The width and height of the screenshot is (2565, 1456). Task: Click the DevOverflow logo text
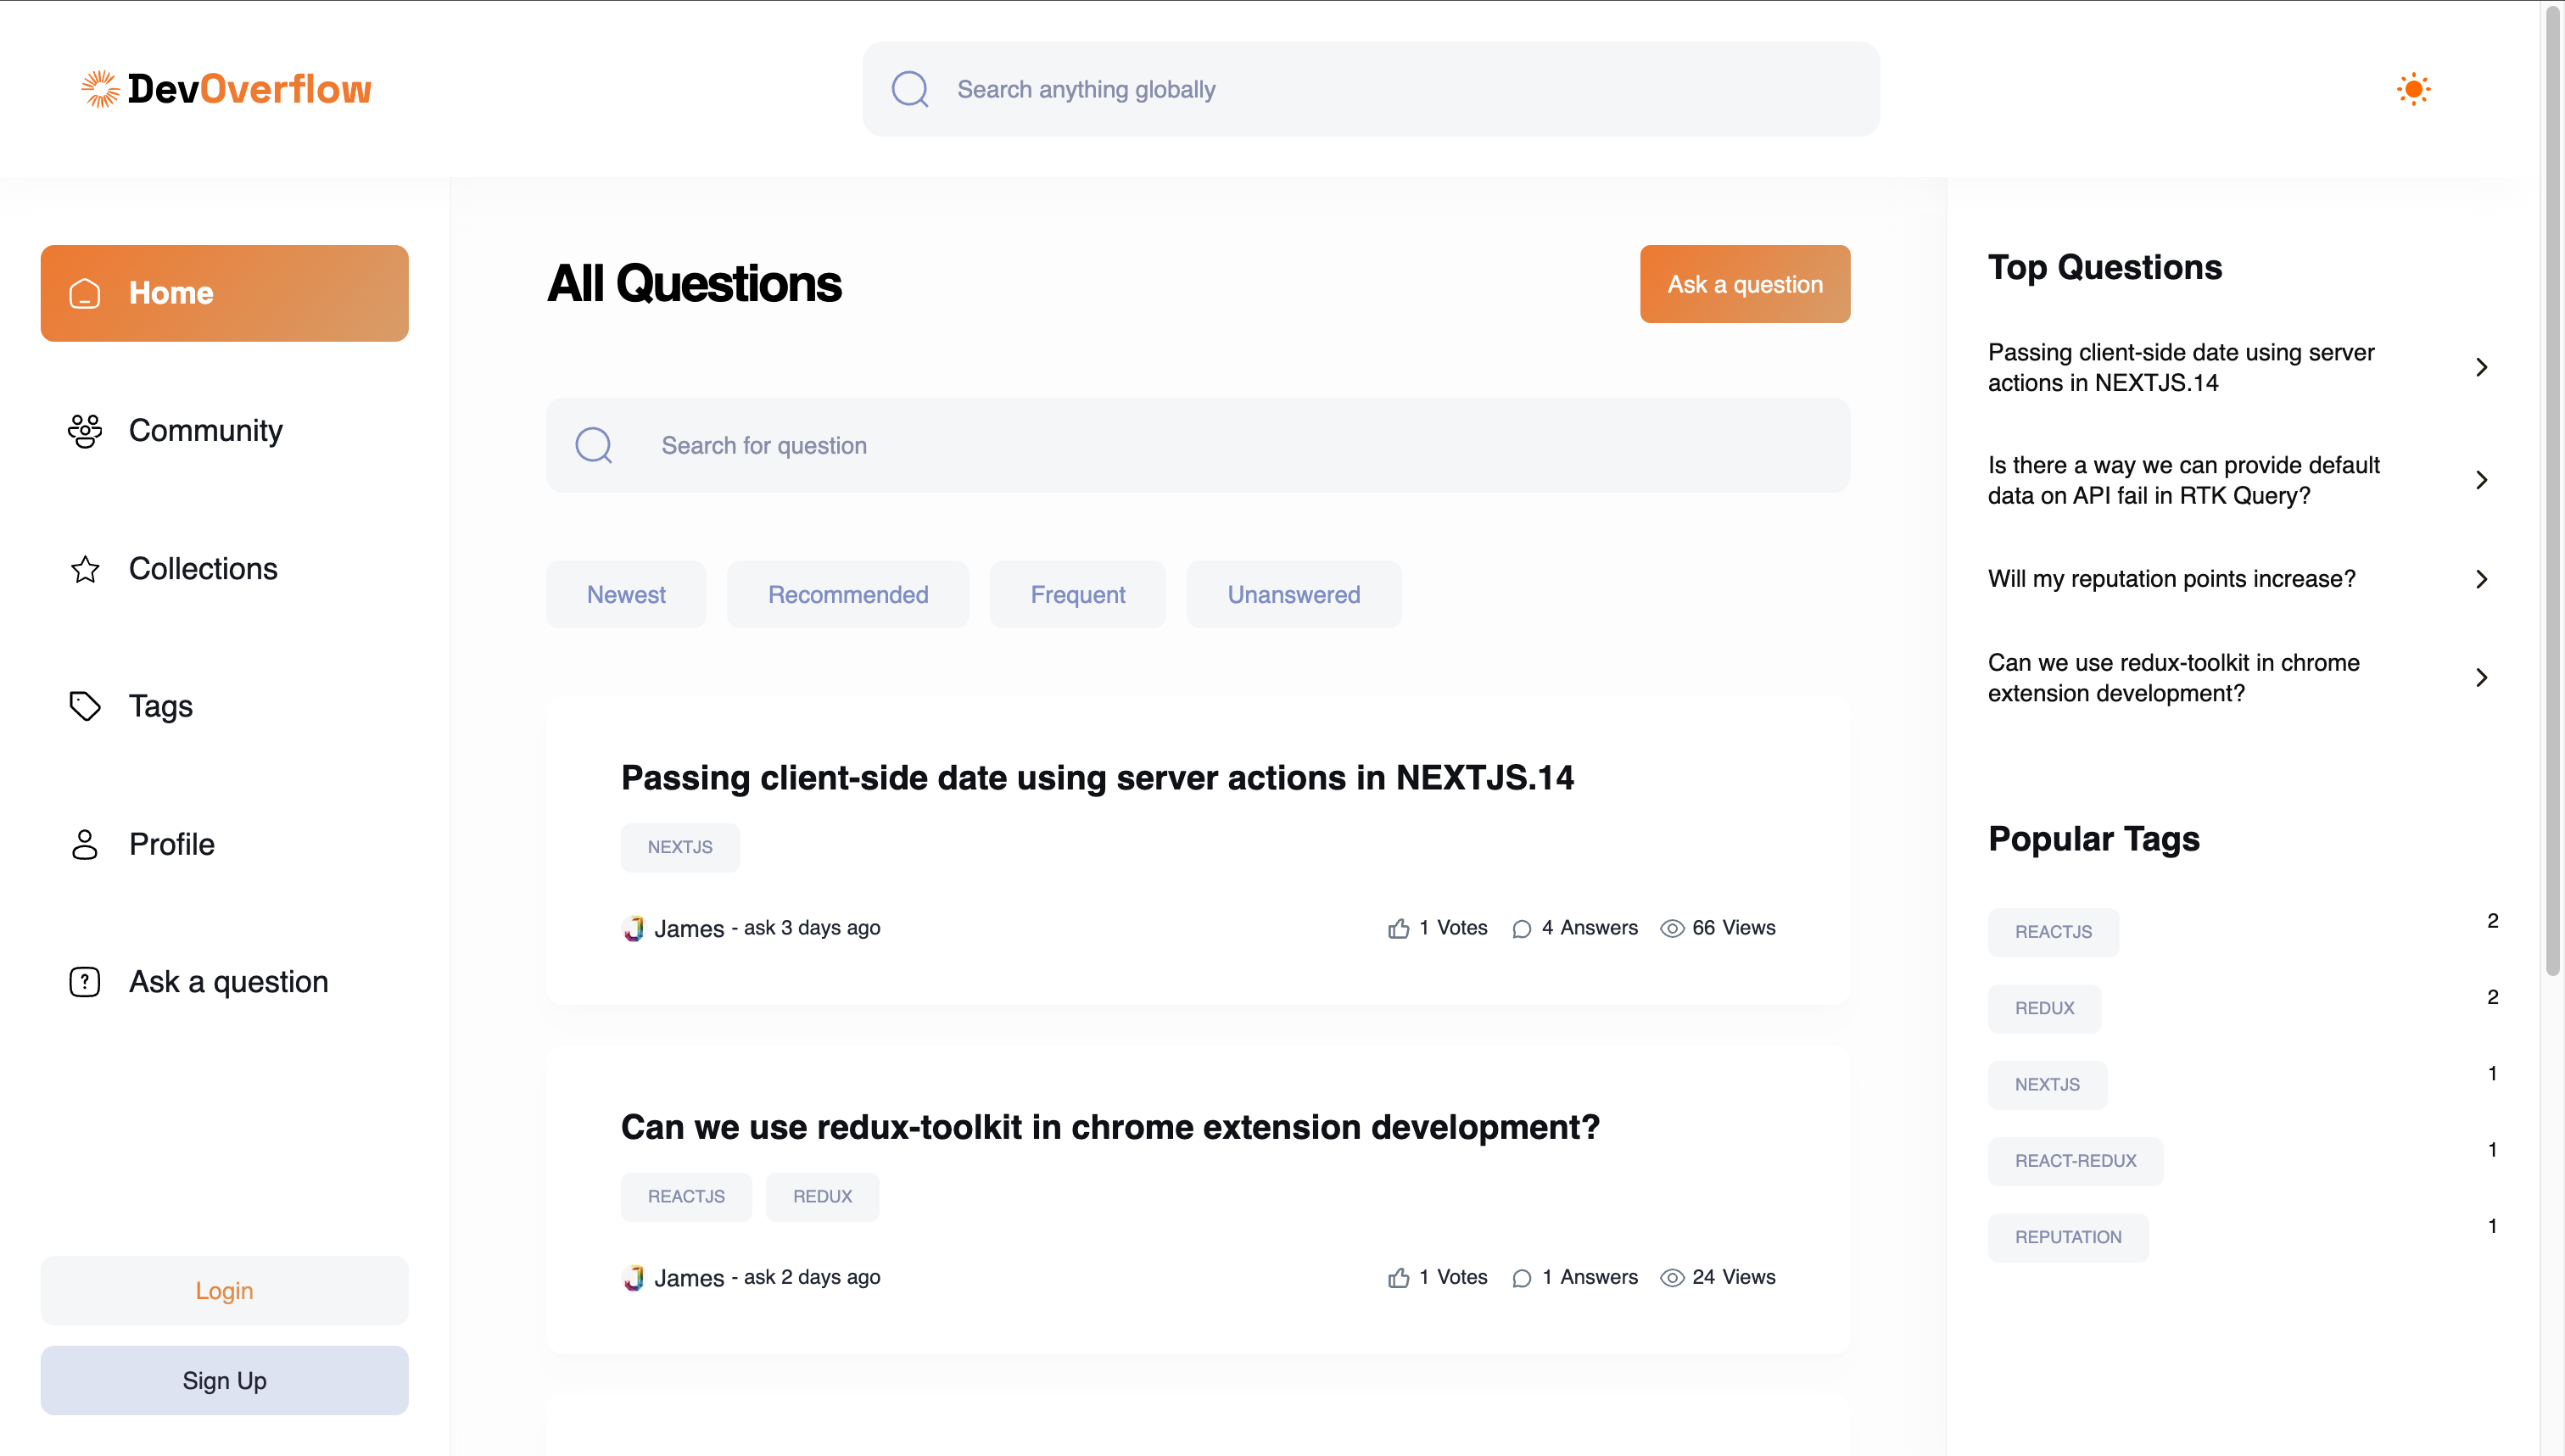pyautogui.click(x=249, y=89)
